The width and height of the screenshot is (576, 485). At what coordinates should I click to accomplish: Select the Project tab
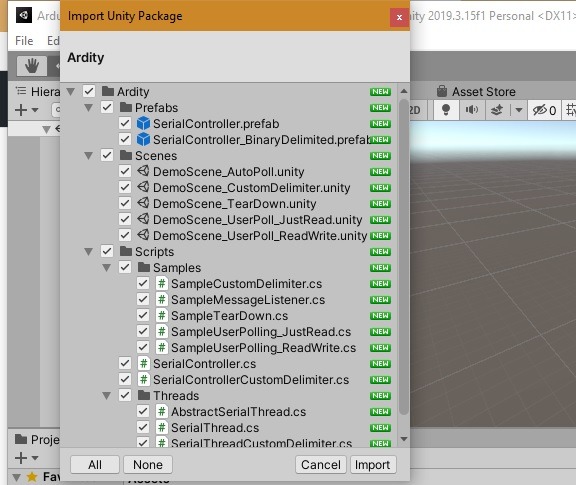coord(37,439)
